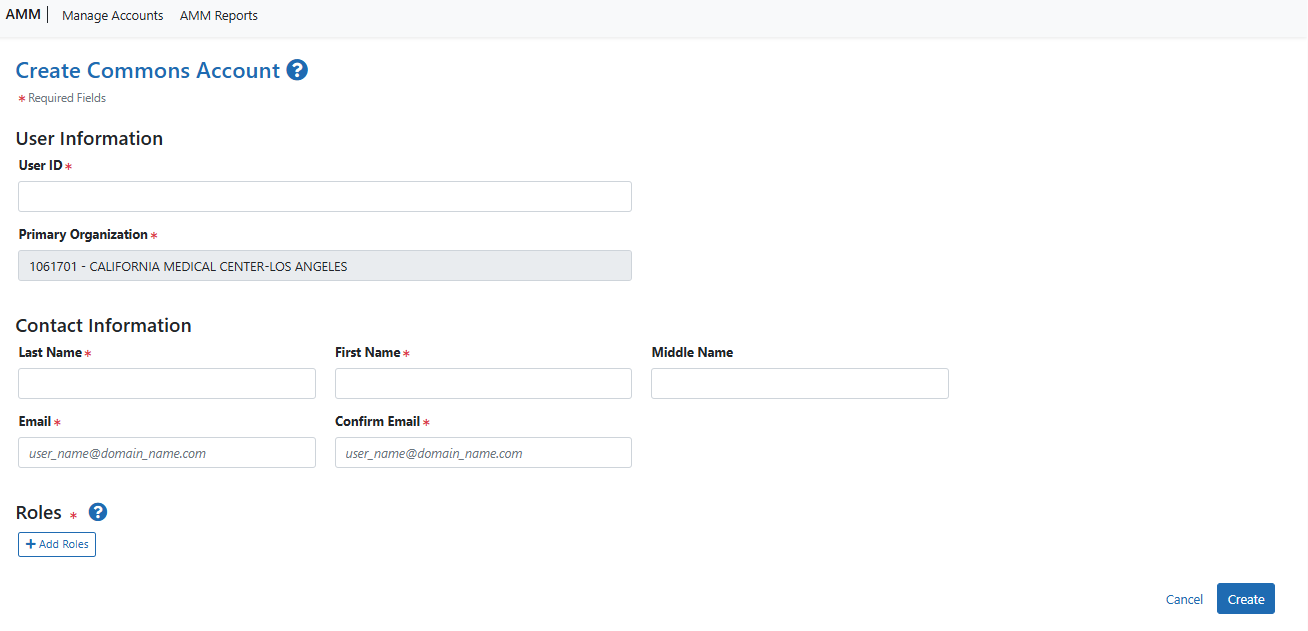1308x631 pixels.
Task: Open help icon beside Create Commons Account
Action: pos(297,70)
